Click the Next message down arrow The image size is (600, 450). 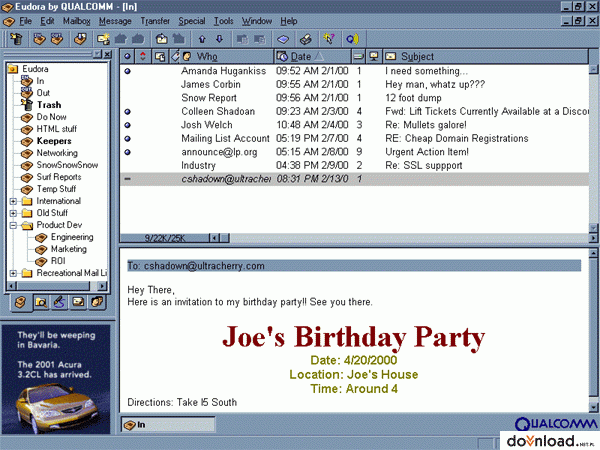(x=219, y=39)
